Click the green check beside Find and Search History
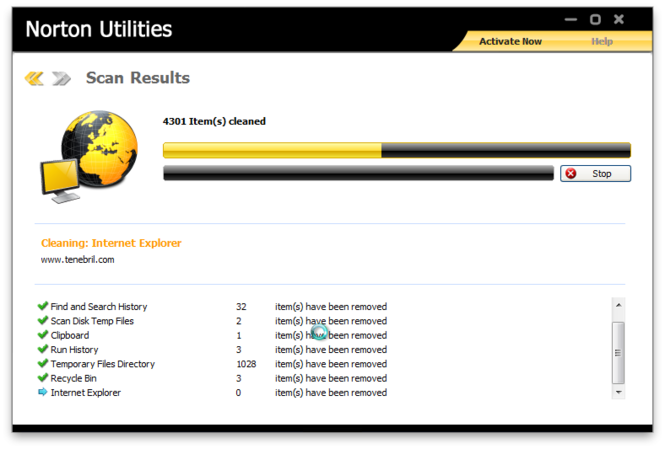Viewport: 665px width, 449px height. click(x=42, y=306)
